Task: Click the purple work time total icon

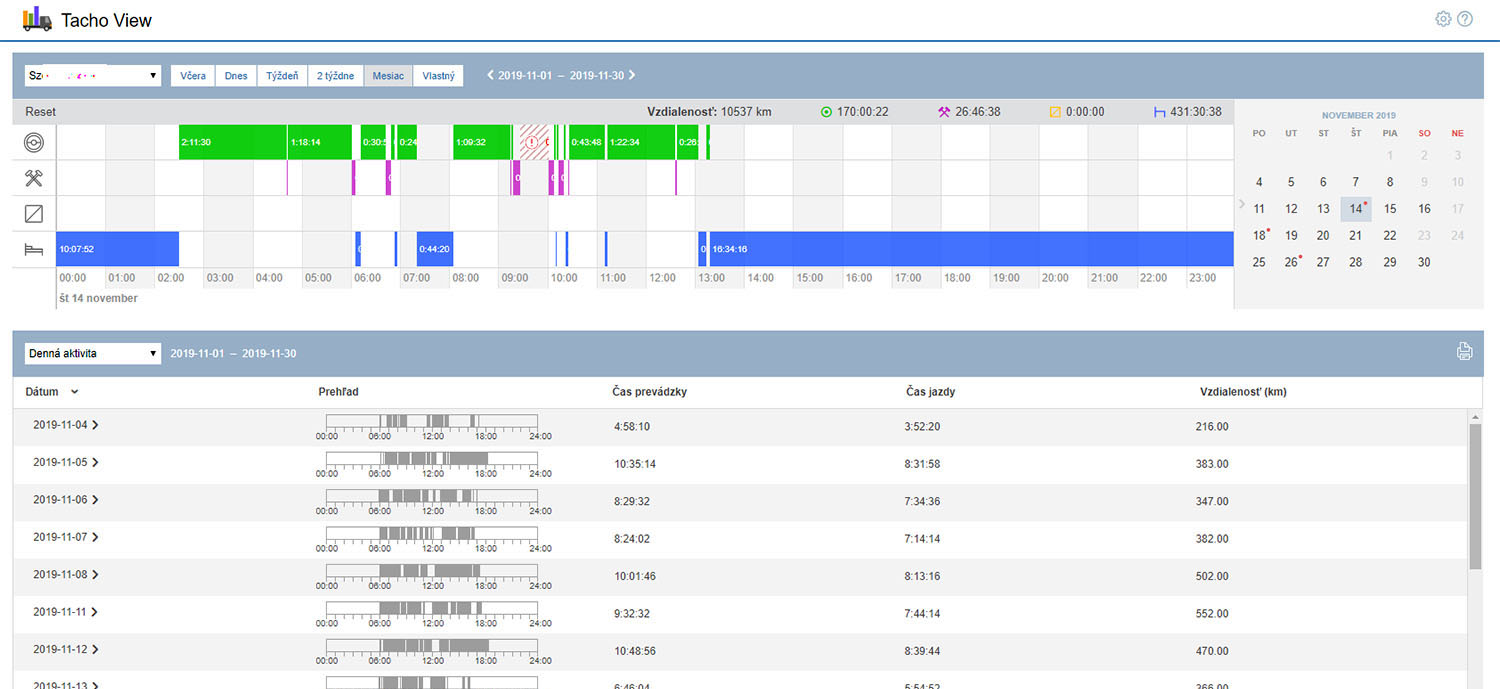Action: [943, 112]
